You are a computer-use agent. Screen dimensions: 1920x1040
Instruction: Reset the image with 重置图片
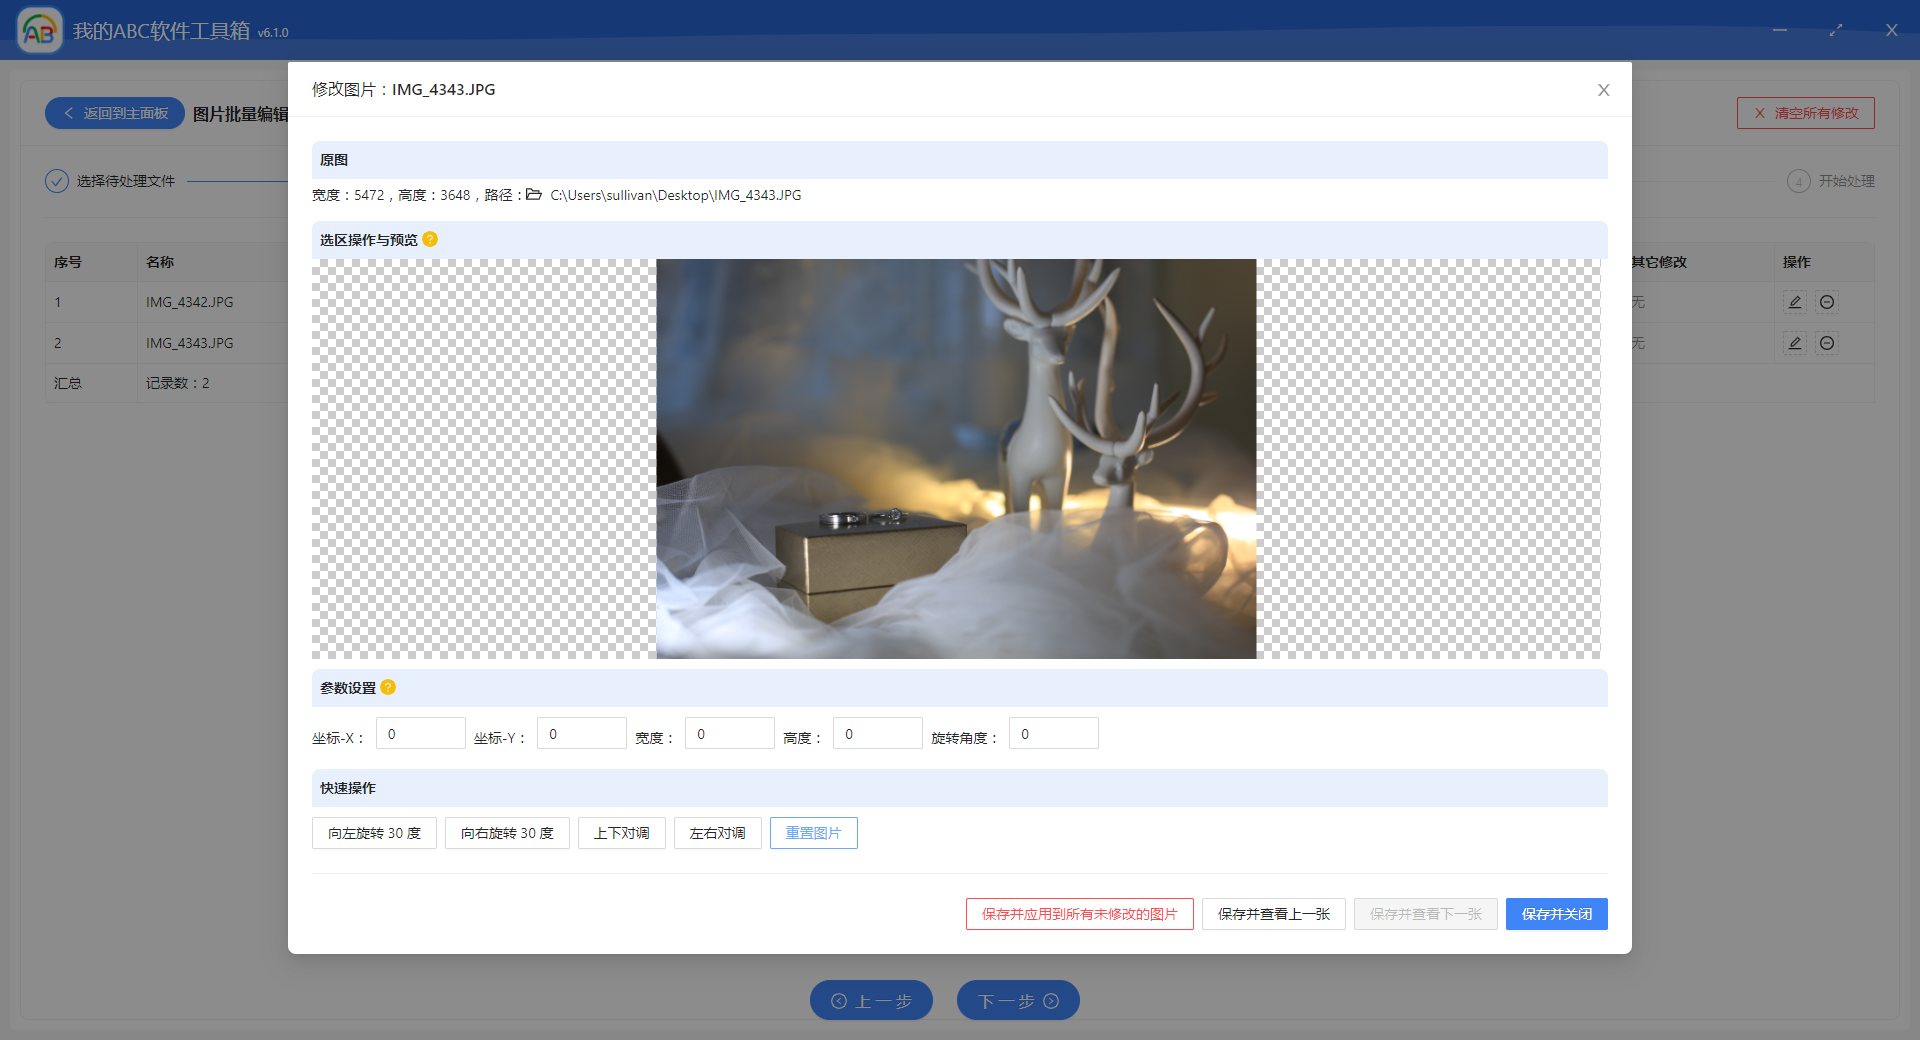coord(813,833)
